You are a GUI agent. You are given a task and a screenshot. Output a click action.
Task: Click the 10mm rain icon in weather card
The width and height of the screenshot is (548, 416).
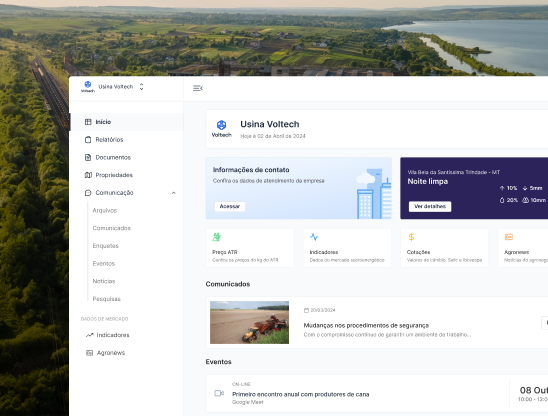pyautogui.click(x=525, y=200)
